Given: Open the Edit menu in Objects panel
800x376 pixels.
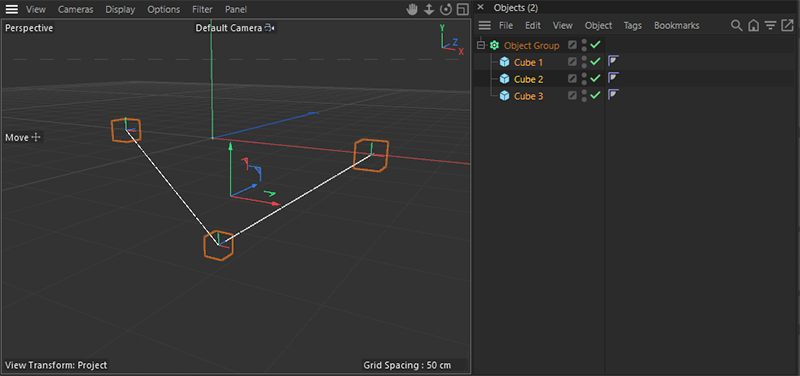Looking at the screenshot, I should pyautogui.click(x=533, y=26).
